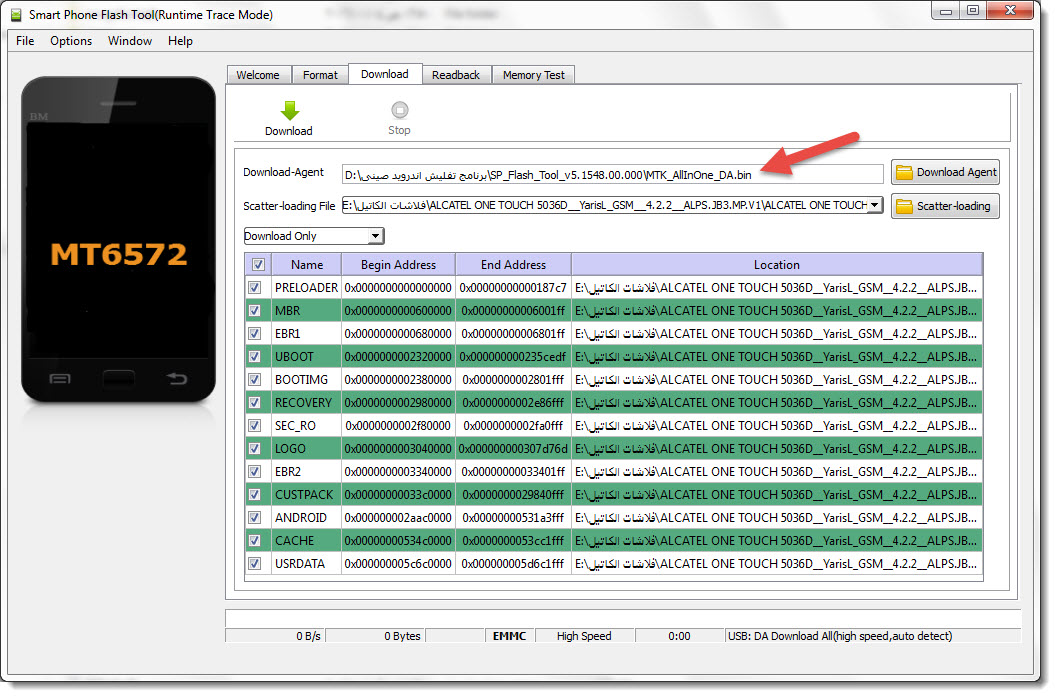The width and height of the screenshot is (1056, 697).
Task: Expand the Download Only mode dropdown
Action: [376, 236]
